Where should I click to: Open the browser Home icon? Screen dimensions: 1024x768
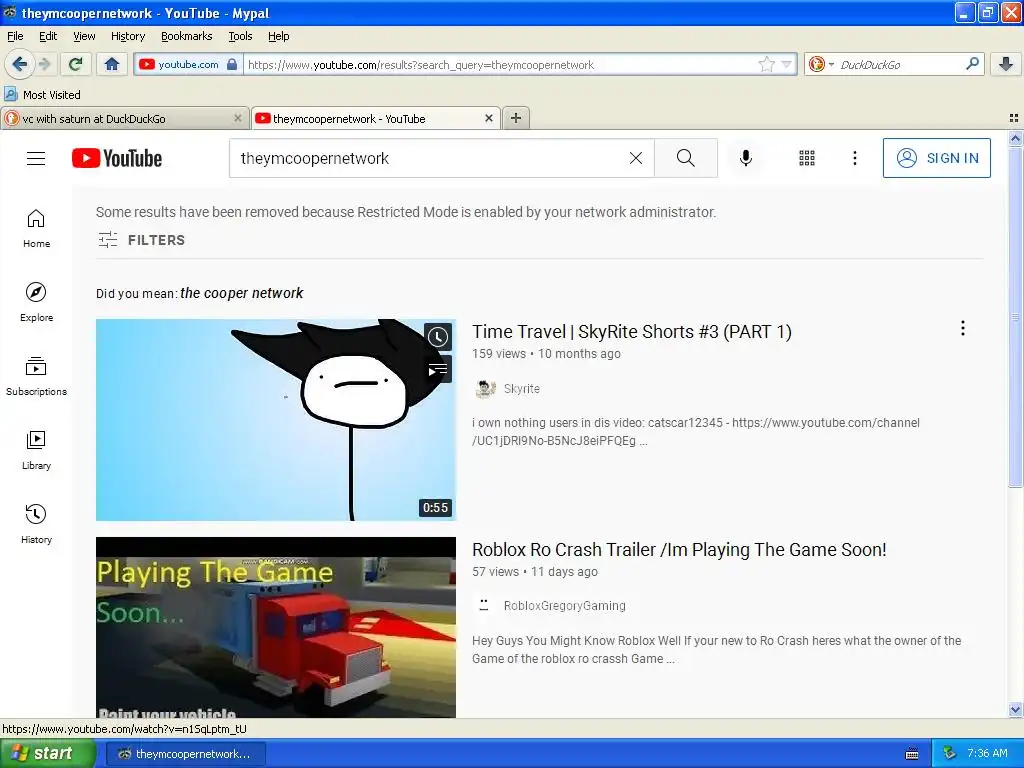(x=112, y=64)
